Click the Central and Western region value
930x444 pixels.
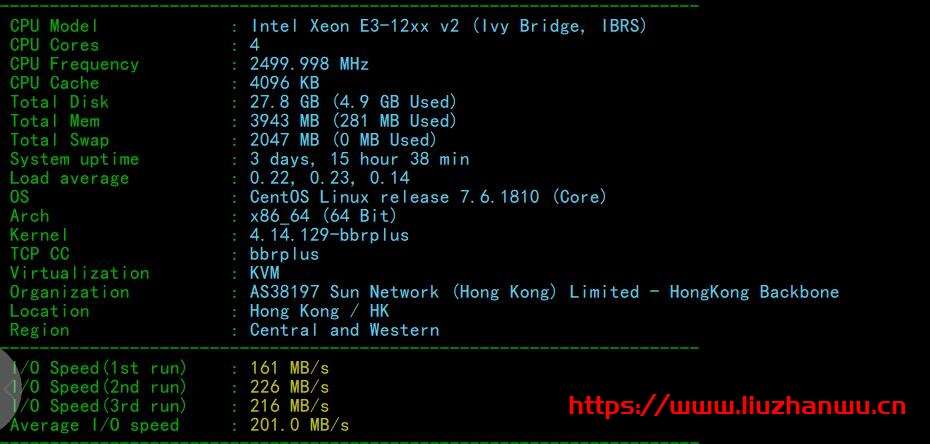(x=344, y=330)
